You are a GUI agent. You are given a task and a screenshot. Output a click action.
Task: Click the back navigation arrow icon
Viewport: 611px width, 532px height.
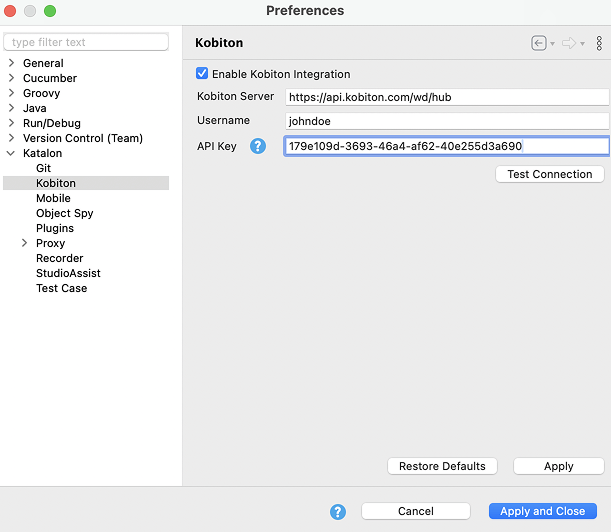tap(539, 43)
